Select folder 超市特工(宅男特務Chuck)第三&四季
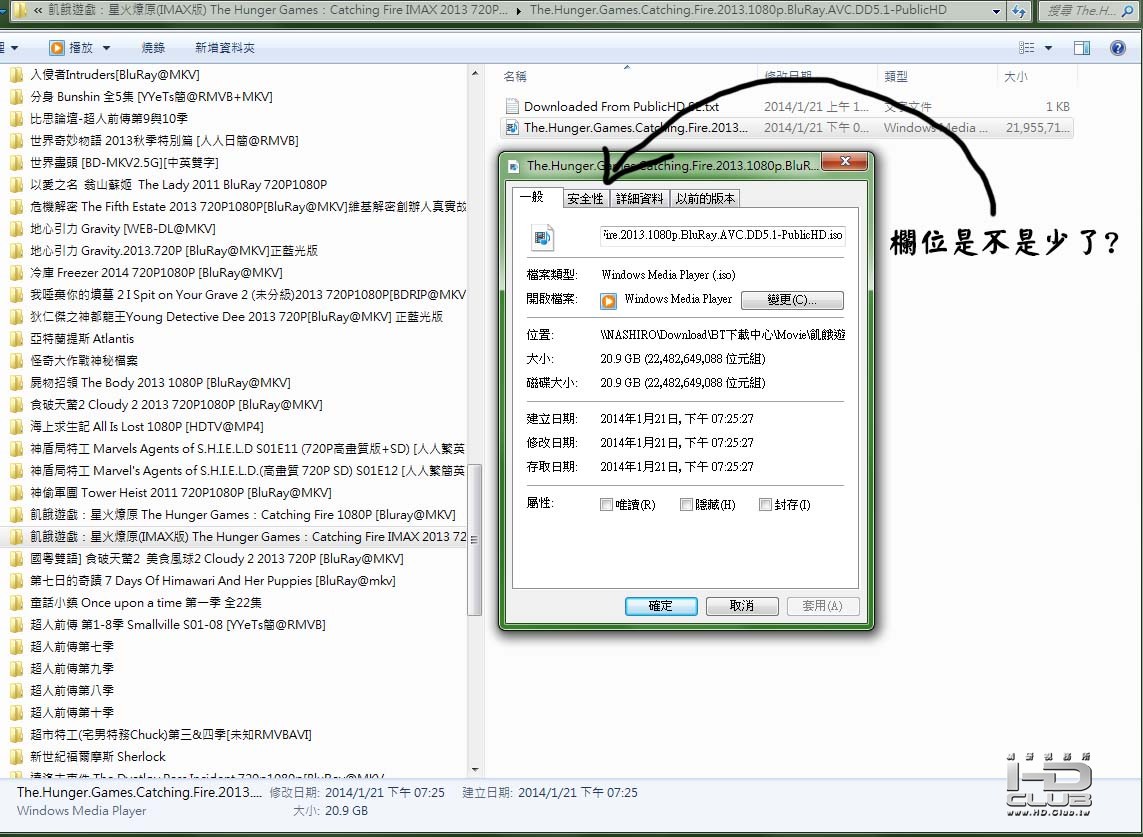The height and width of the screenshot is (837, 1143). pyautogui.click(x=171, y=735)
